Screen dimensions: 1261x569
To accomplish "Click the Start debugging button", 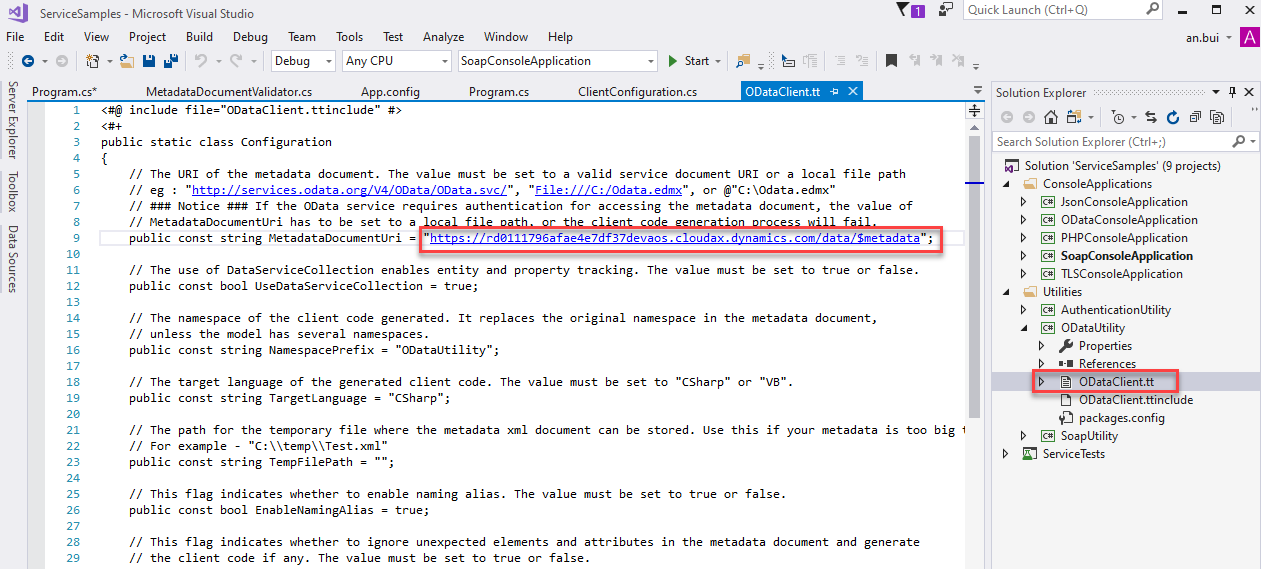I will coord(688,61).
